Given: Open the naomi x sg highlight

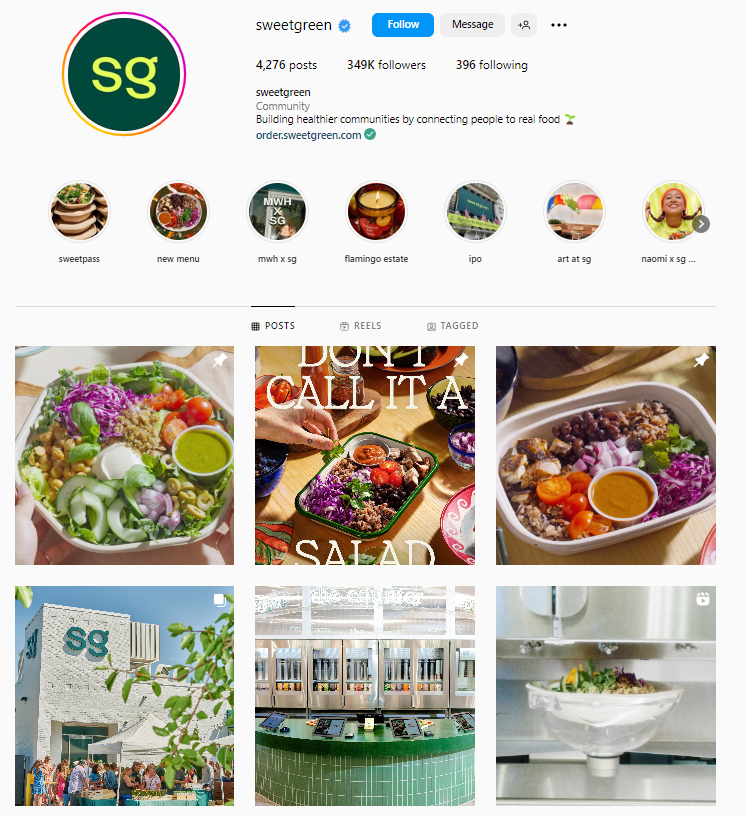Looking at the screenshot, I should (673, 212).
